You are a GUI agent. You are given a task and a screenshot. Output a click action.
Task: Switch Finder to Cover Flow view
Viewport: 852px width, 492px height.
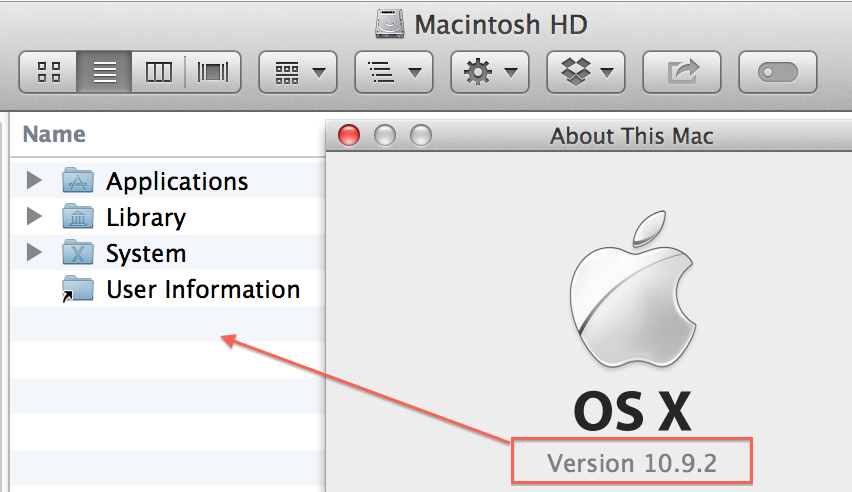click(x=212, y=72)
